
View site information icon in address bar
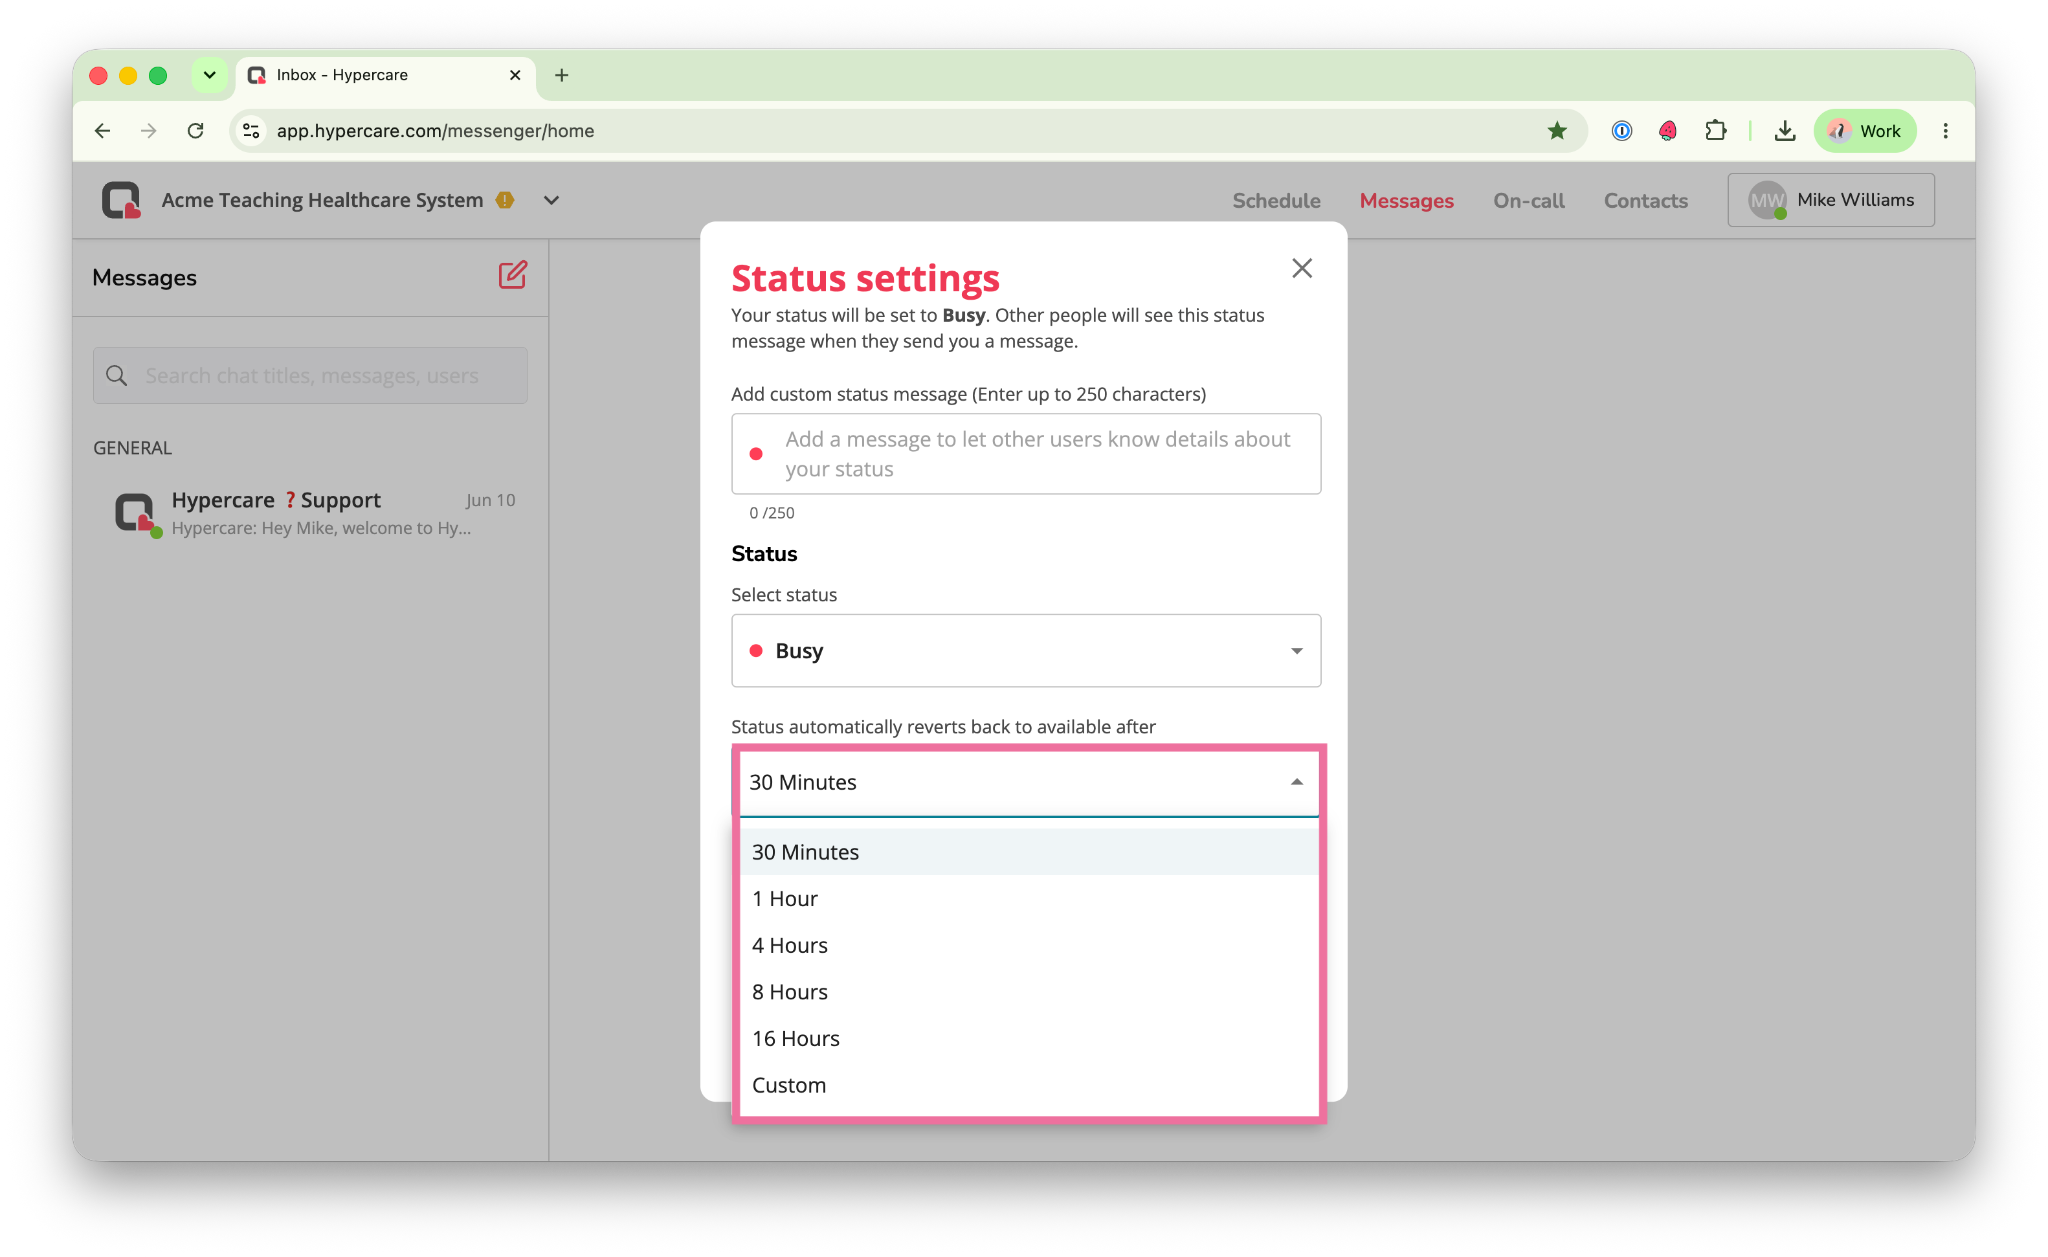[252, 131]
